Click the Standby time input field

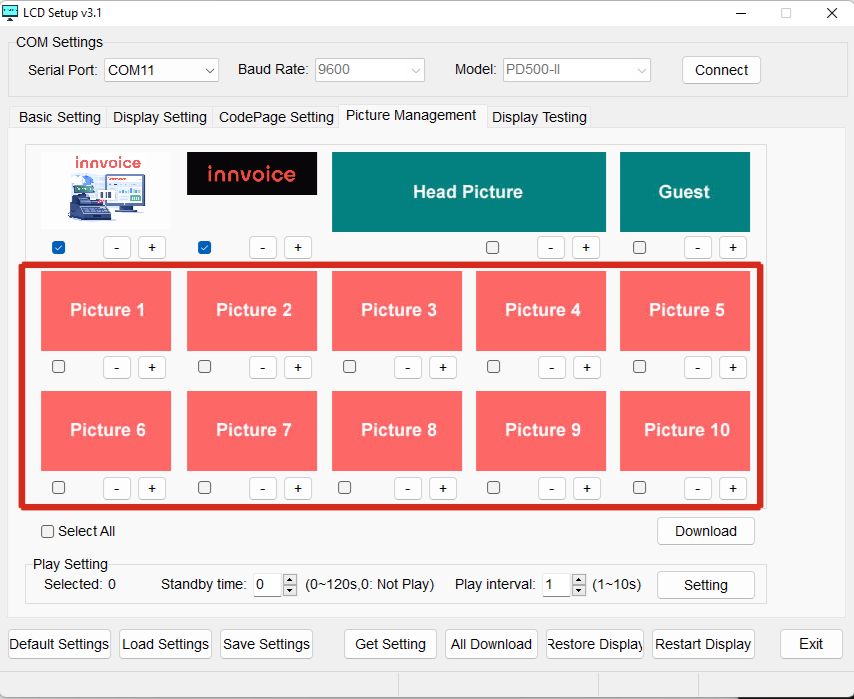[267, 585]
